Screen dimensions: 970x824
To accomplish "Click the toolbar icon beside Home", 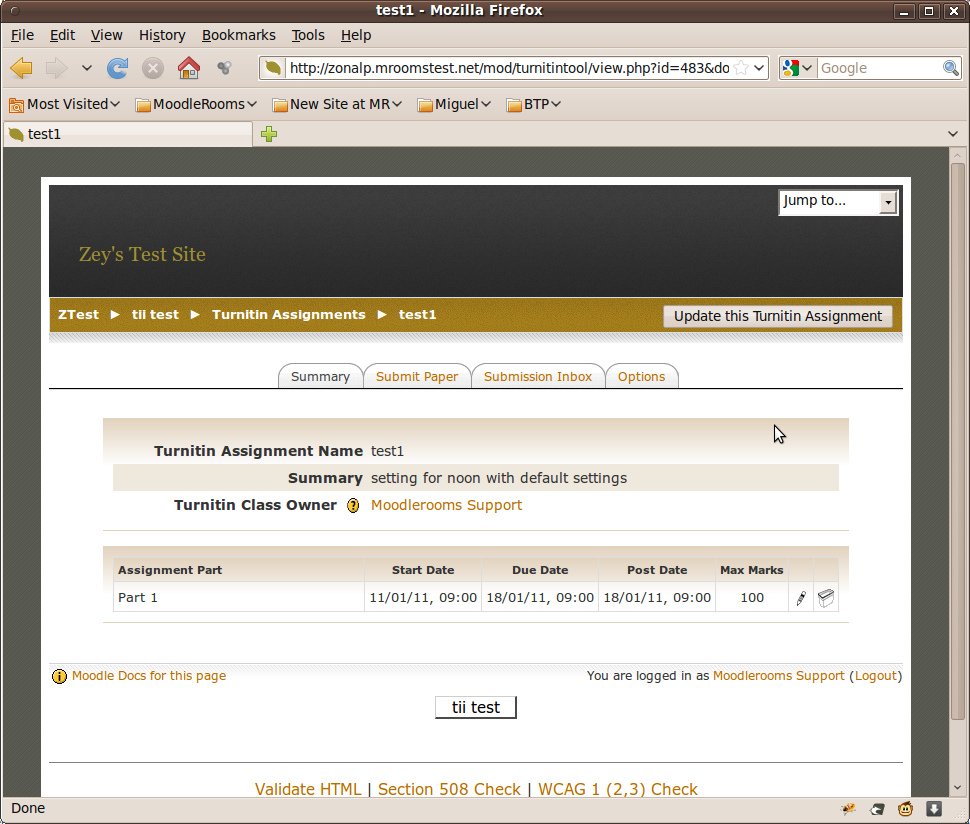I will 224,68.
